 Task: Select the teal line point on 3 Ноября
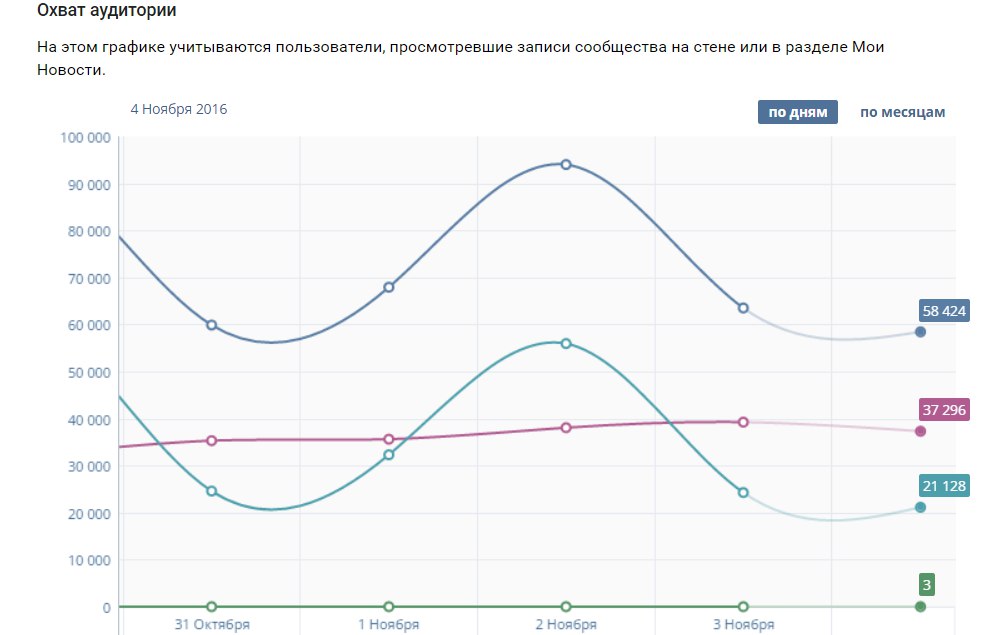point(743,492)
